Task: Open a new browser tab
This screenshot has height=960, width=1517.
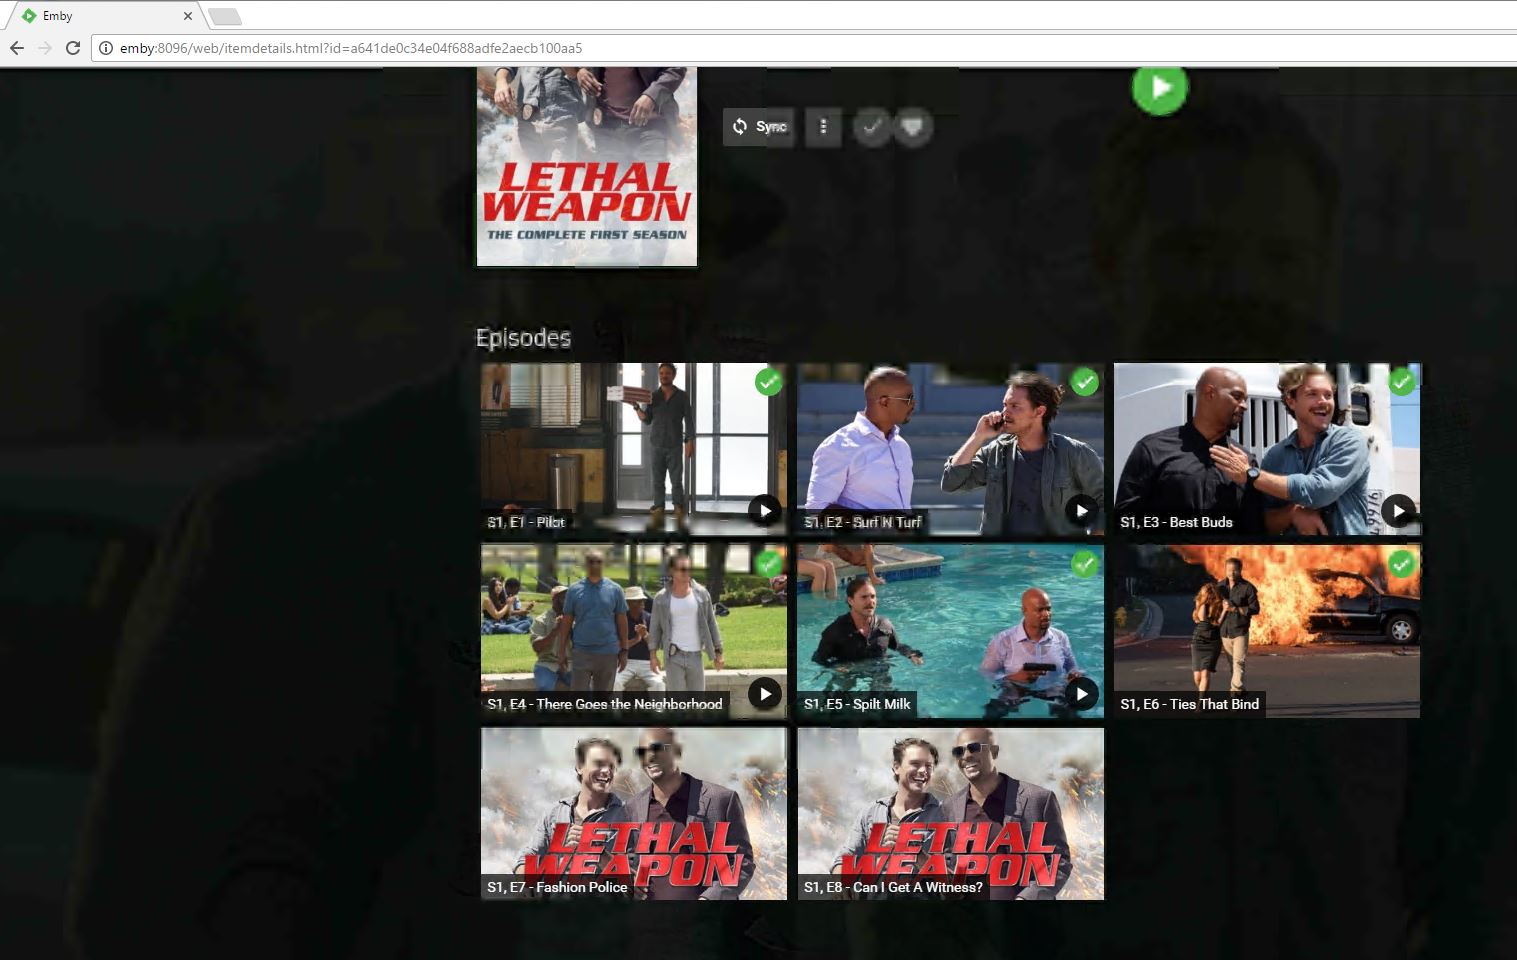Action: [225, 16]
